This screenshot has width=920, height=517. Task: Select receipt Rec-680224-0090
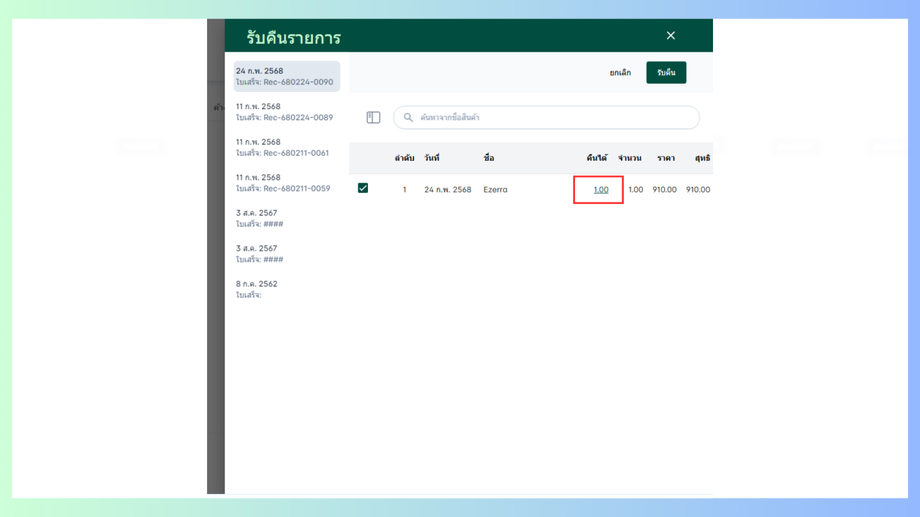(x=286, y=76)
